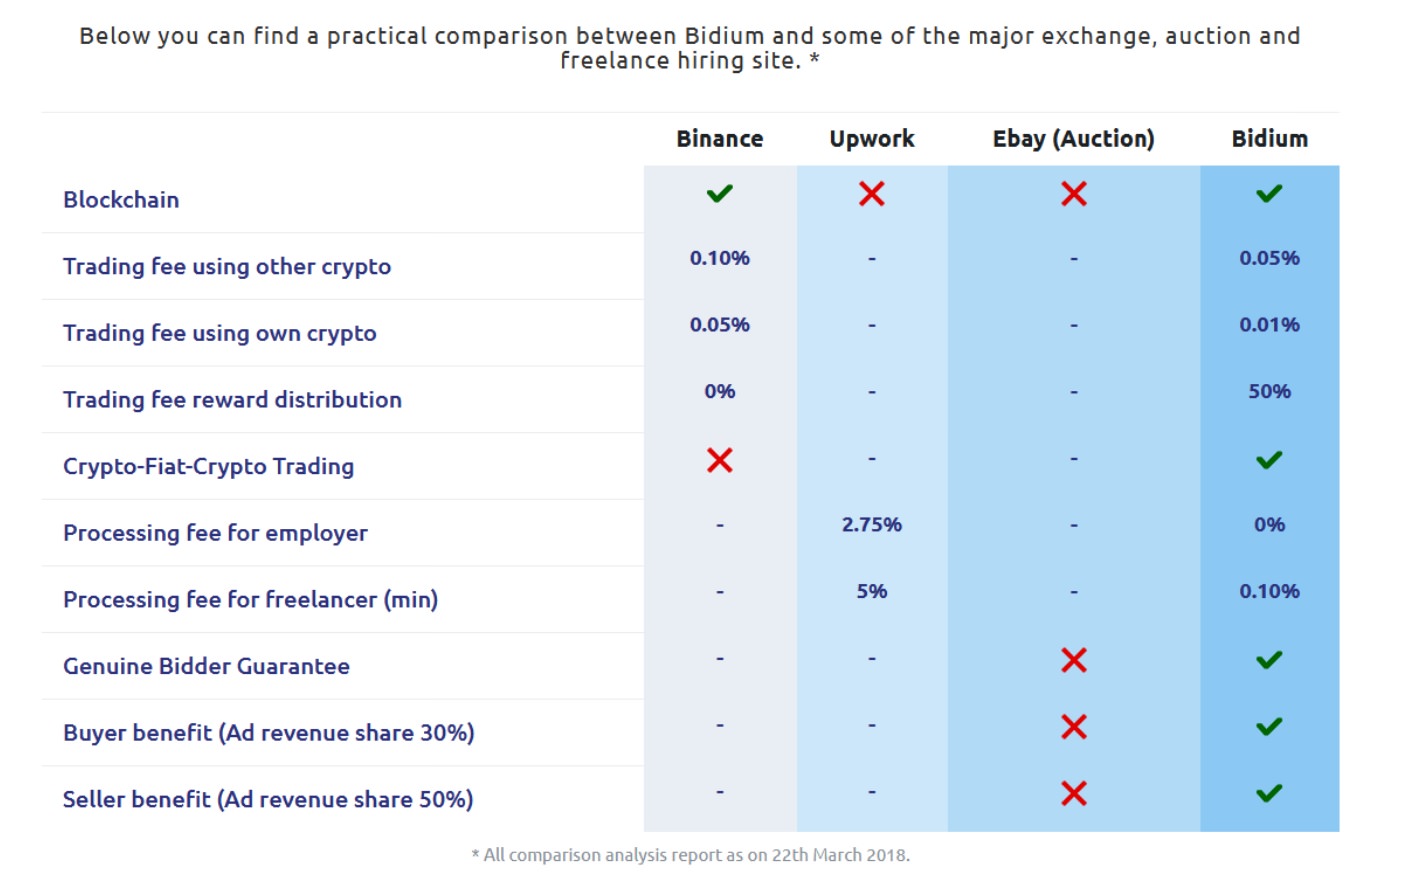Click Bidium's green checkmark in Blockchain row
This screenshot has height=880, width=1401.
pyautogui.click(x=1269, y=194)
